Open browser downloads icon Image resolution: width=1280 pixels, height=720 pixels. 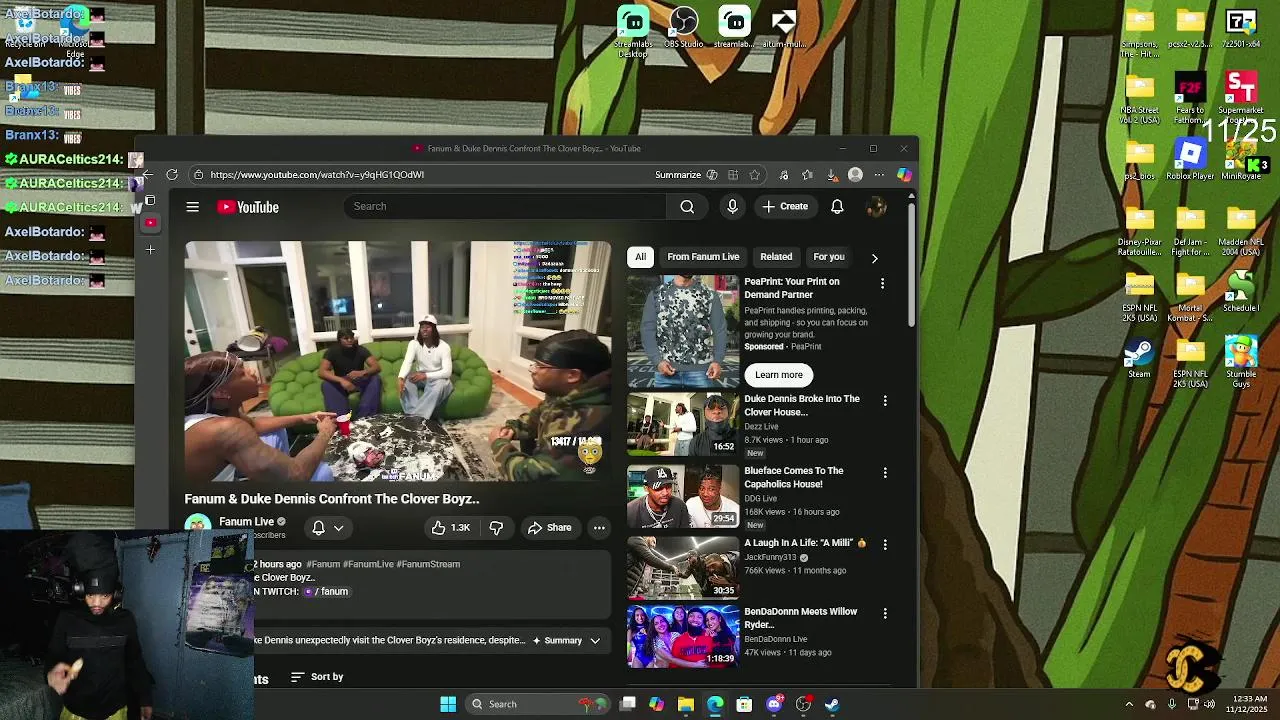click(832, 174)
